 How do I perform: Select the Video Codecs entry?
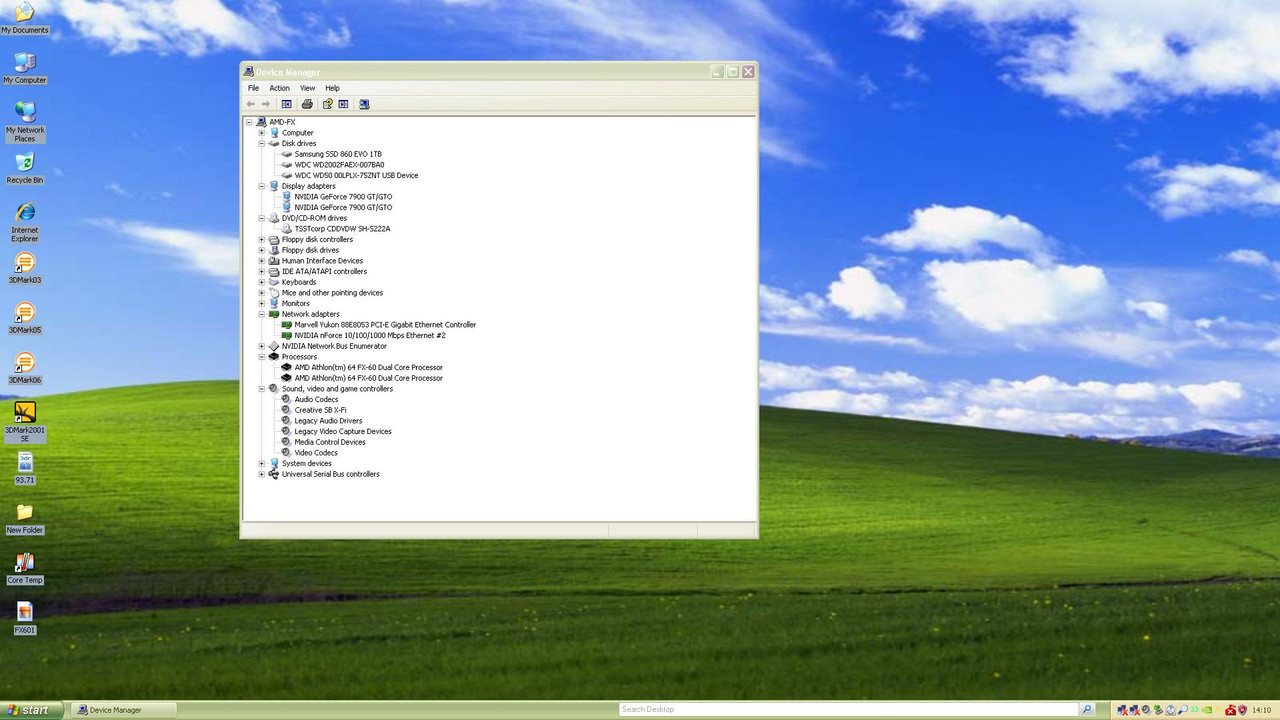tap(316, 453)
